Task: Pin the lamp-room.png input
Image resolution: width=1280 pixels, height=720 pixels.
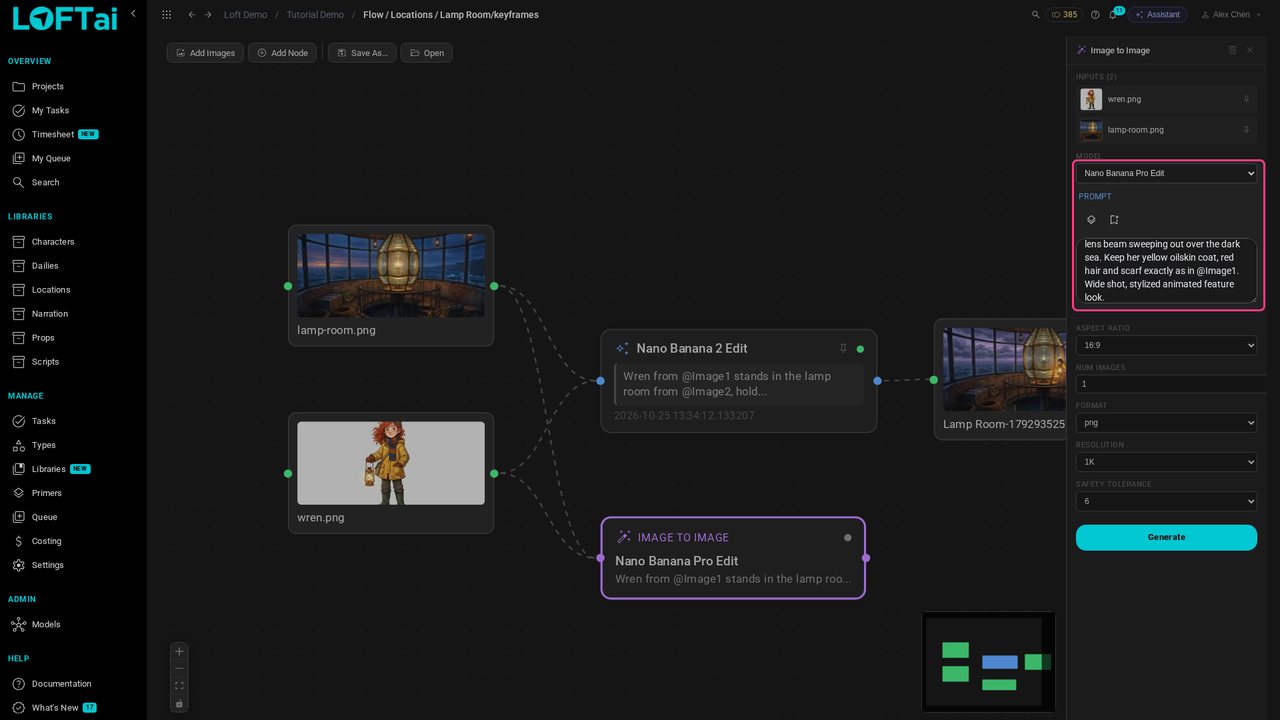Action: (1246, 130)
